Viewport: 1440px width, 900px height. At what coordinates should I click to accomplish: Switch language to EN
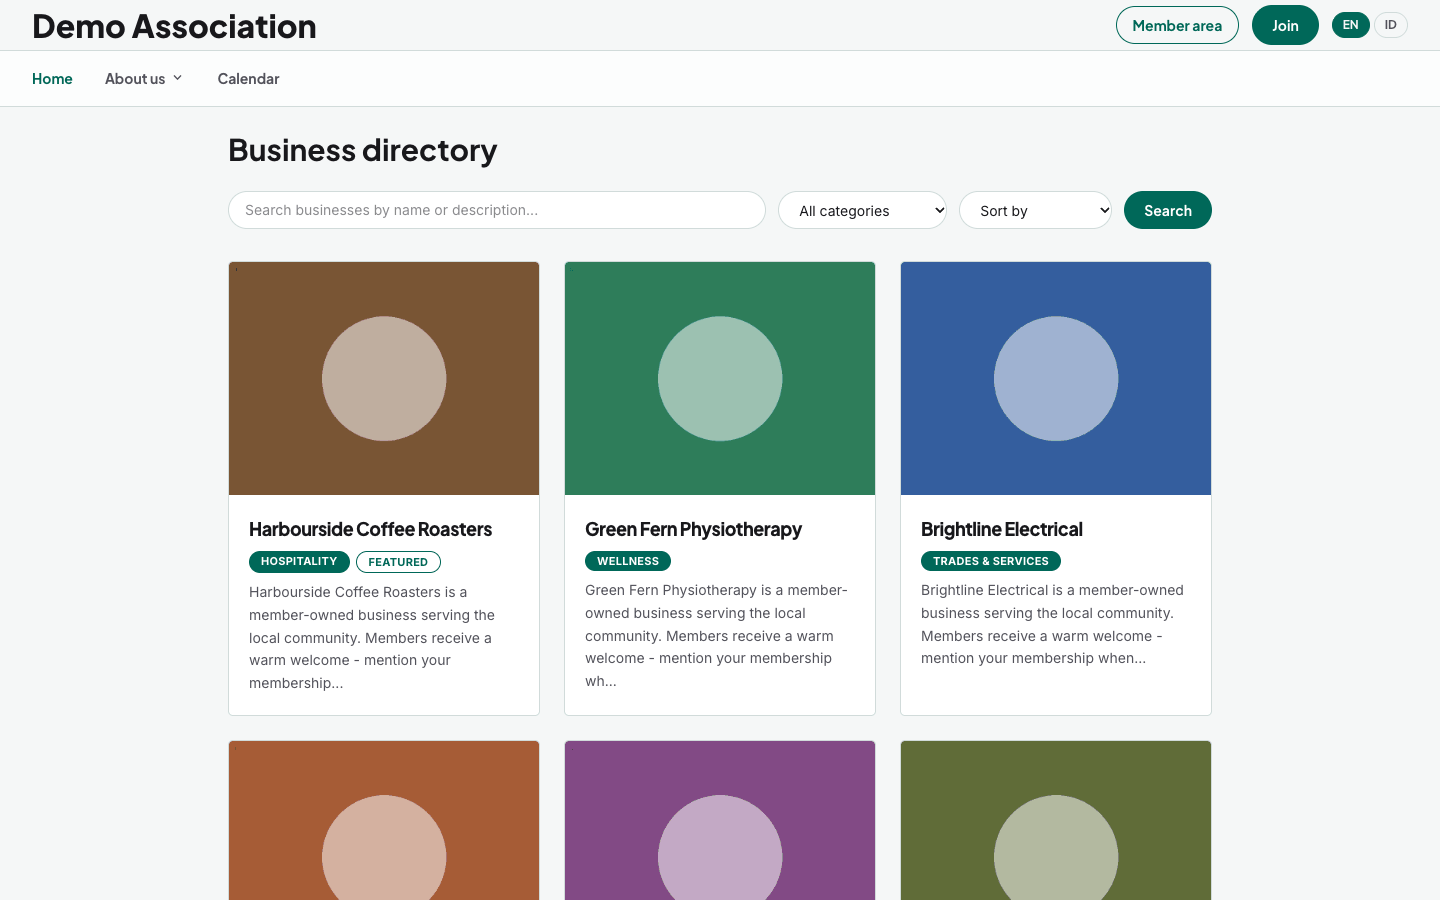click(1350, 25)
